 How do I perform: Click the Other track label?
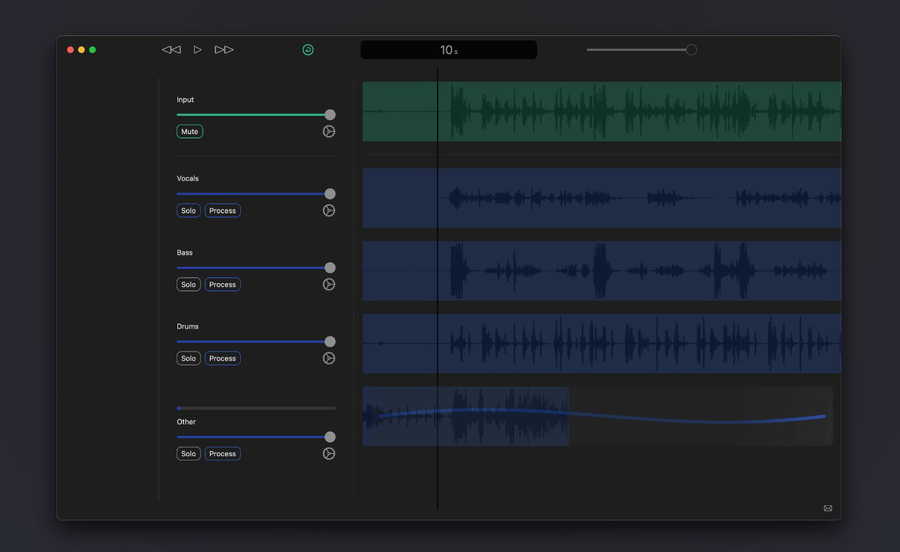pos(186,422)
